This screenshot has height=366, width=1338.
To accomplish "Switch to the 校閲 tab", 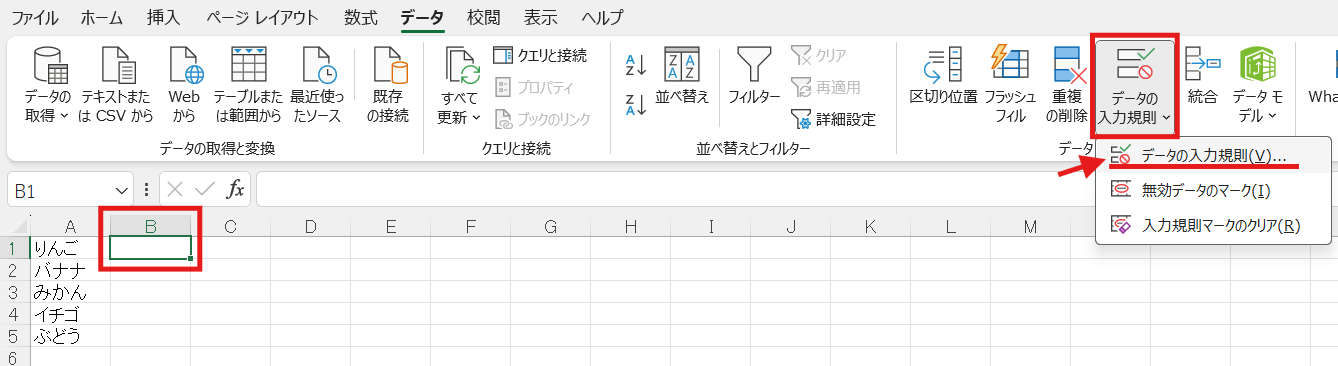I will 484,17.
